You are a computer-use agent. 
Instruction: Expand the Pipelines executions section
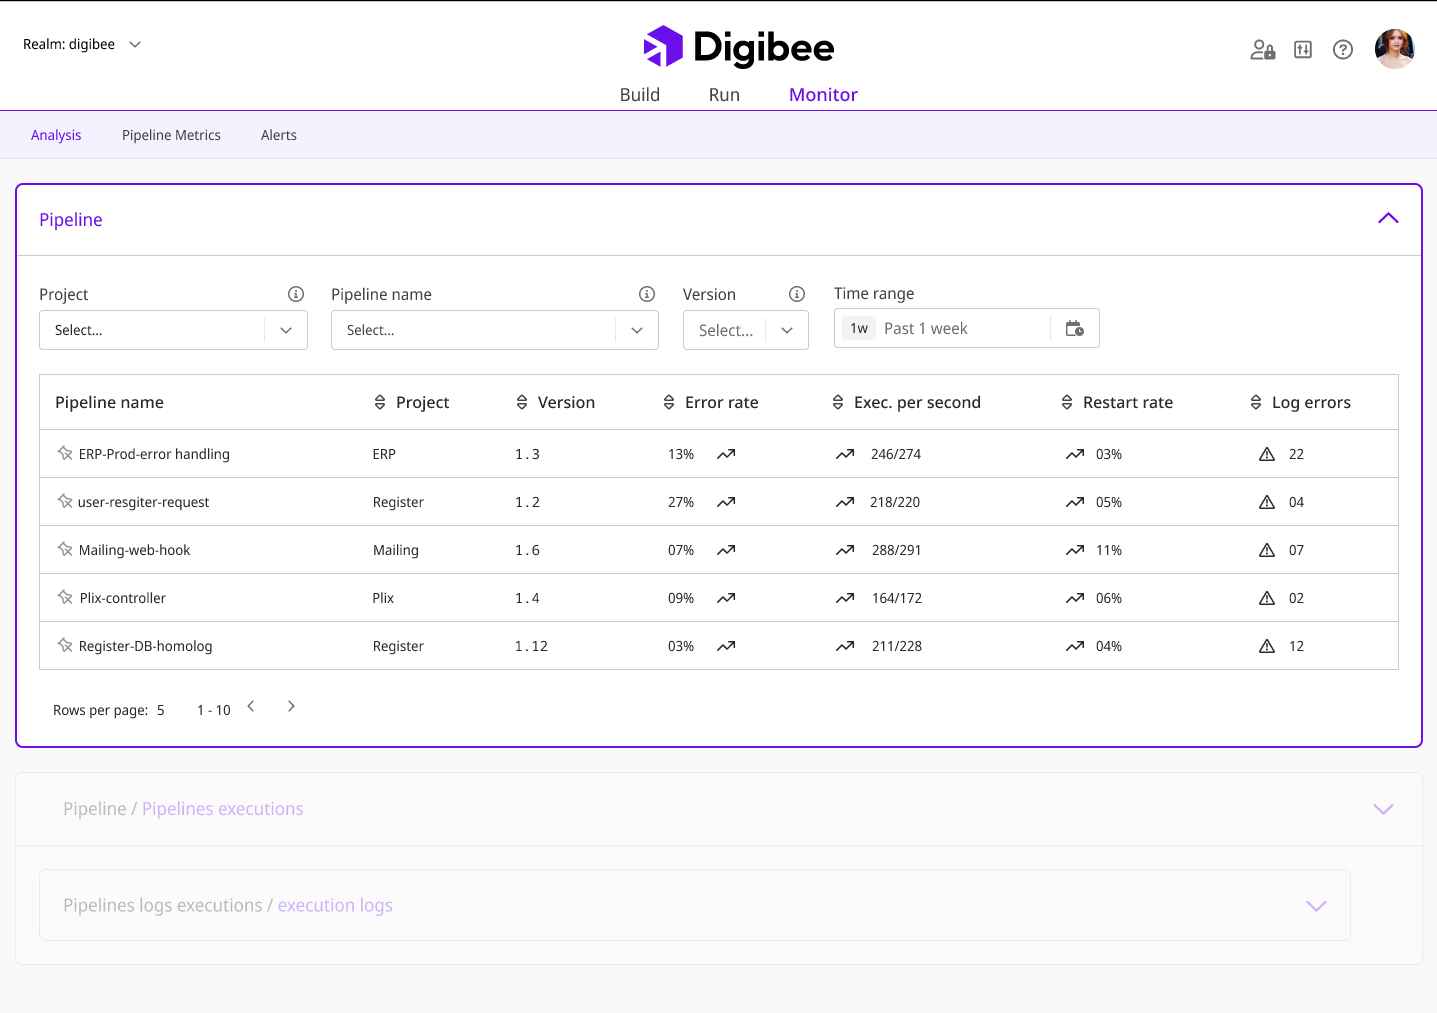tap(1383, 809)
